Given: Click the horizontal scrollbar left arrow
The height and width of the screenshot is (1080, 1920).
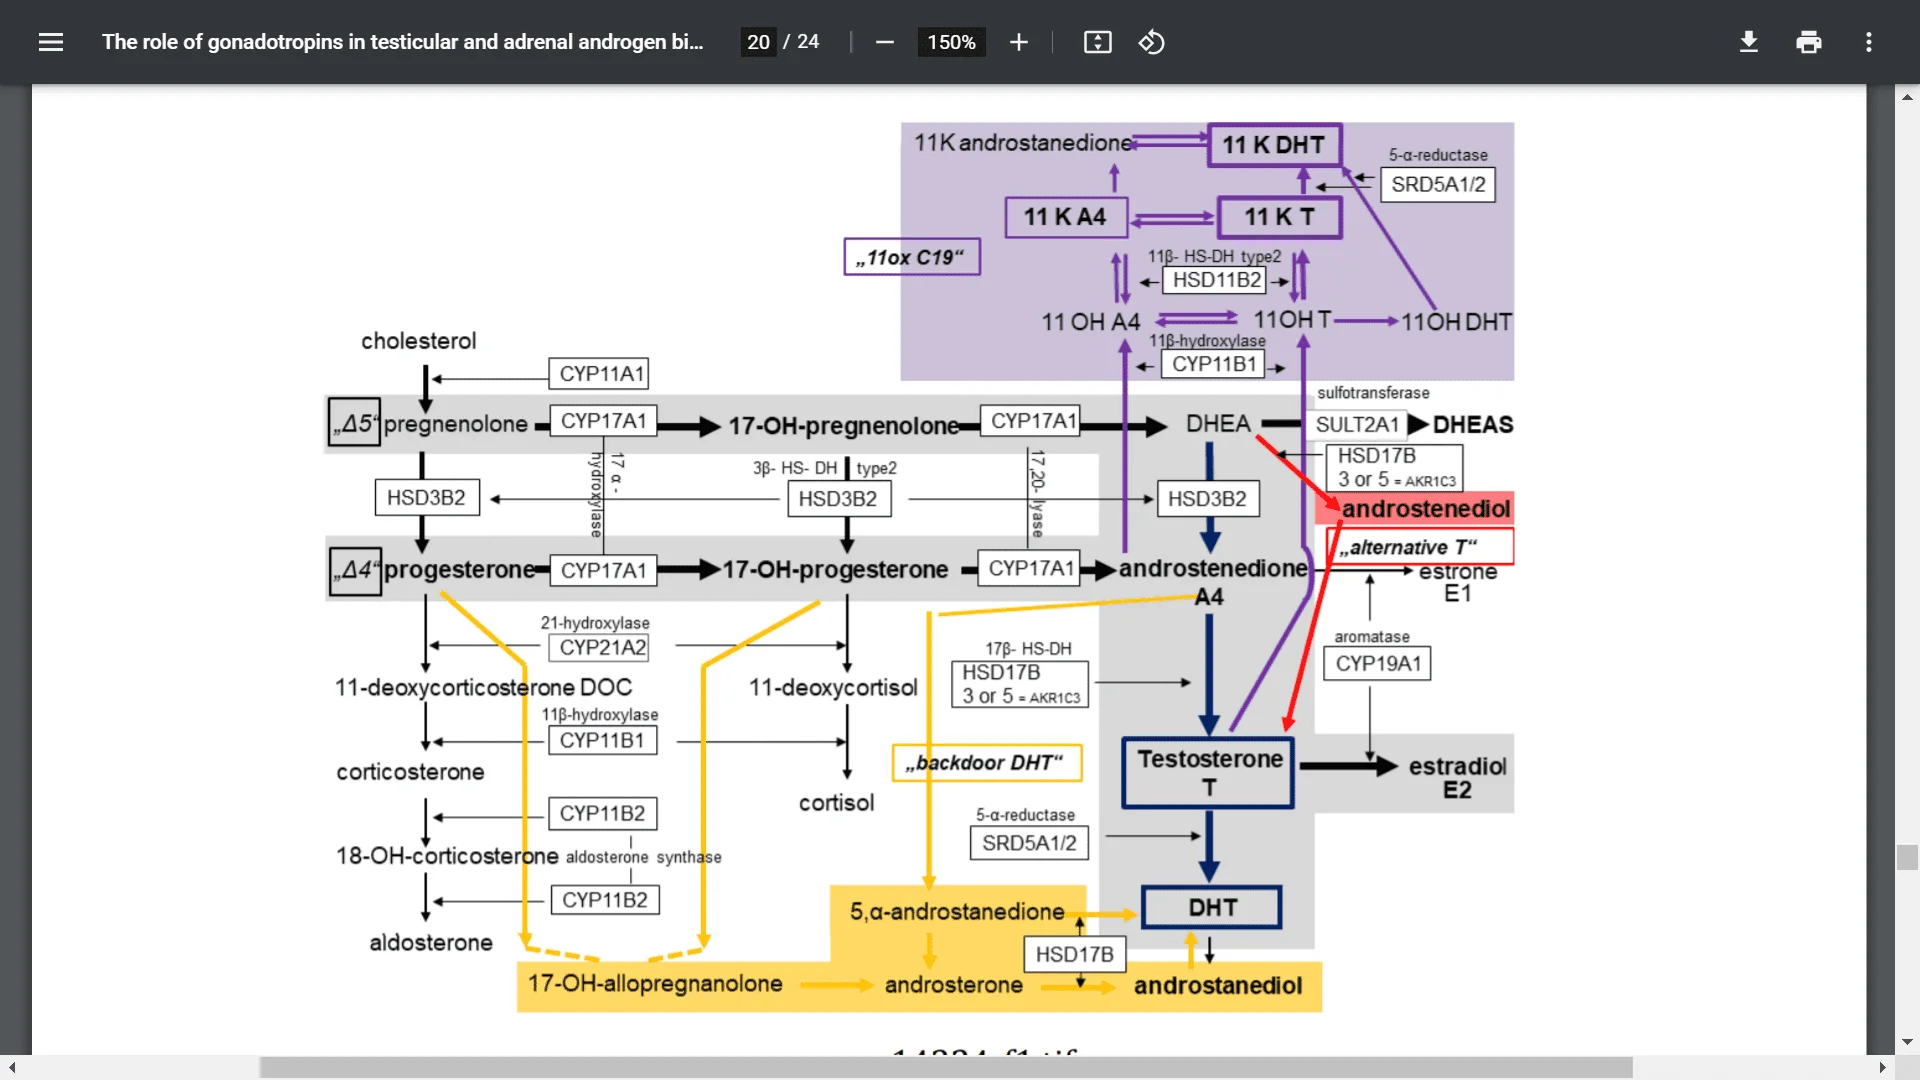Looking at the screenshot, I should coord(12,1067).
